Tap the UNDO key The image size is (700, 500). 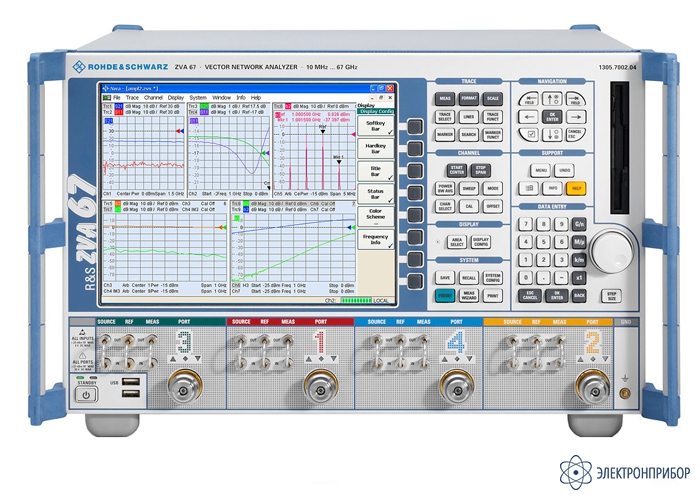564,170
